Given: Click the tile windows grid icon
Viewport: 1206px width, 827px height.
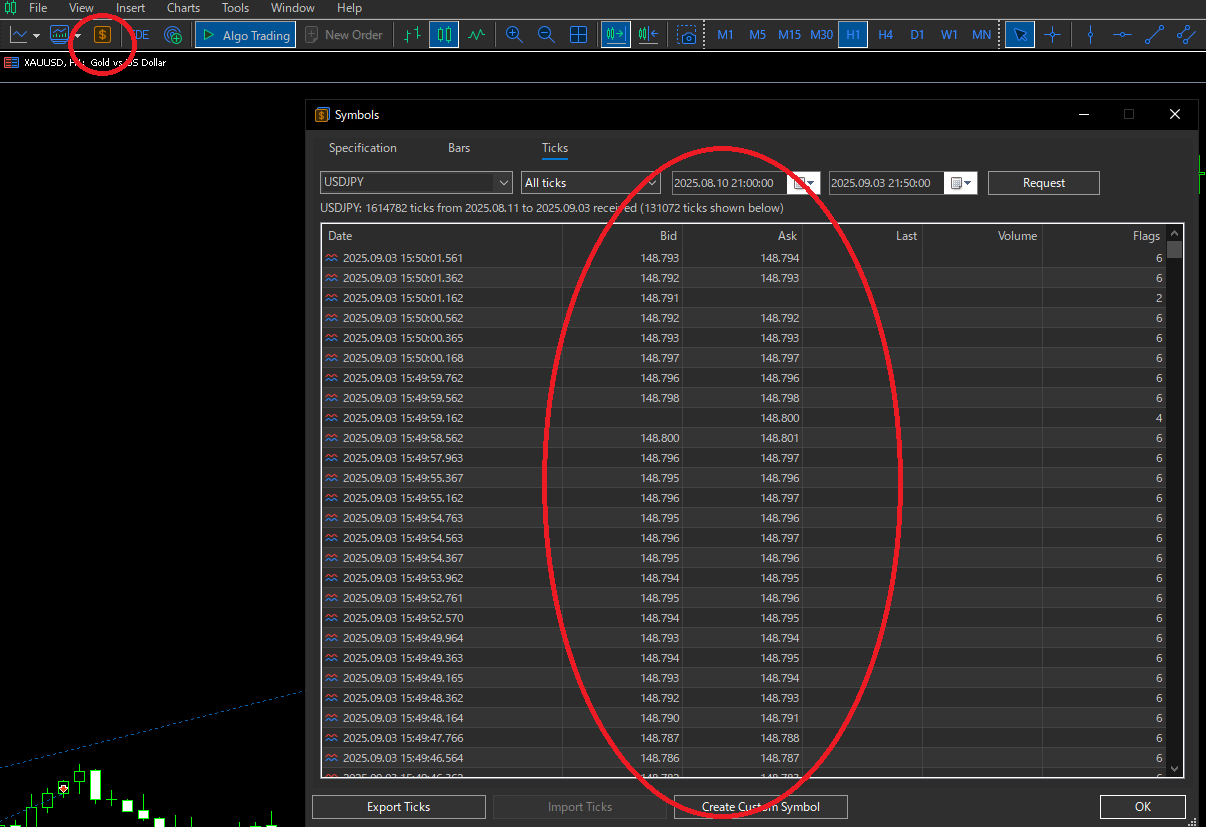Looking at the screenshot, I should coord(578,35).
